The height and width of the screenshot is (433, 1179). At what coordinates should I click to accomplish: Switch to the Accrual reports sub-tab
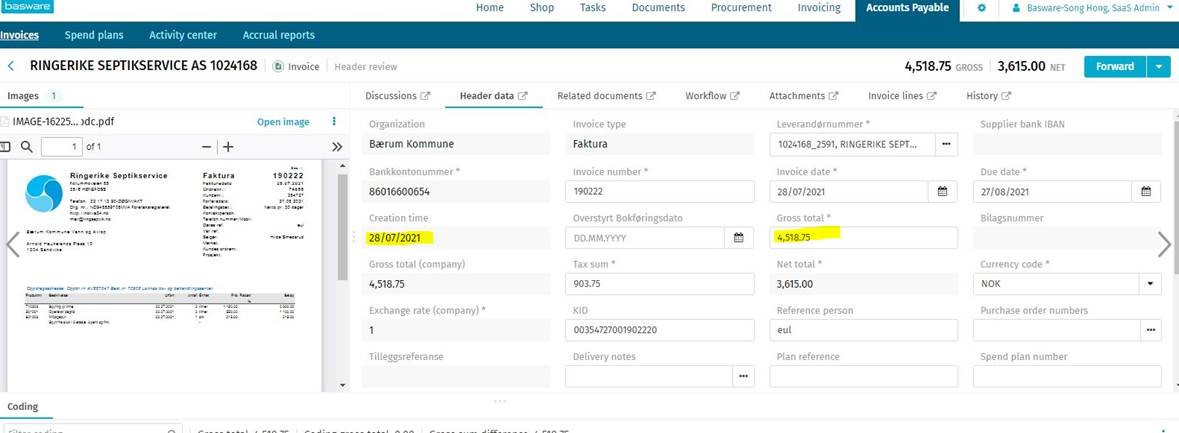278,35
